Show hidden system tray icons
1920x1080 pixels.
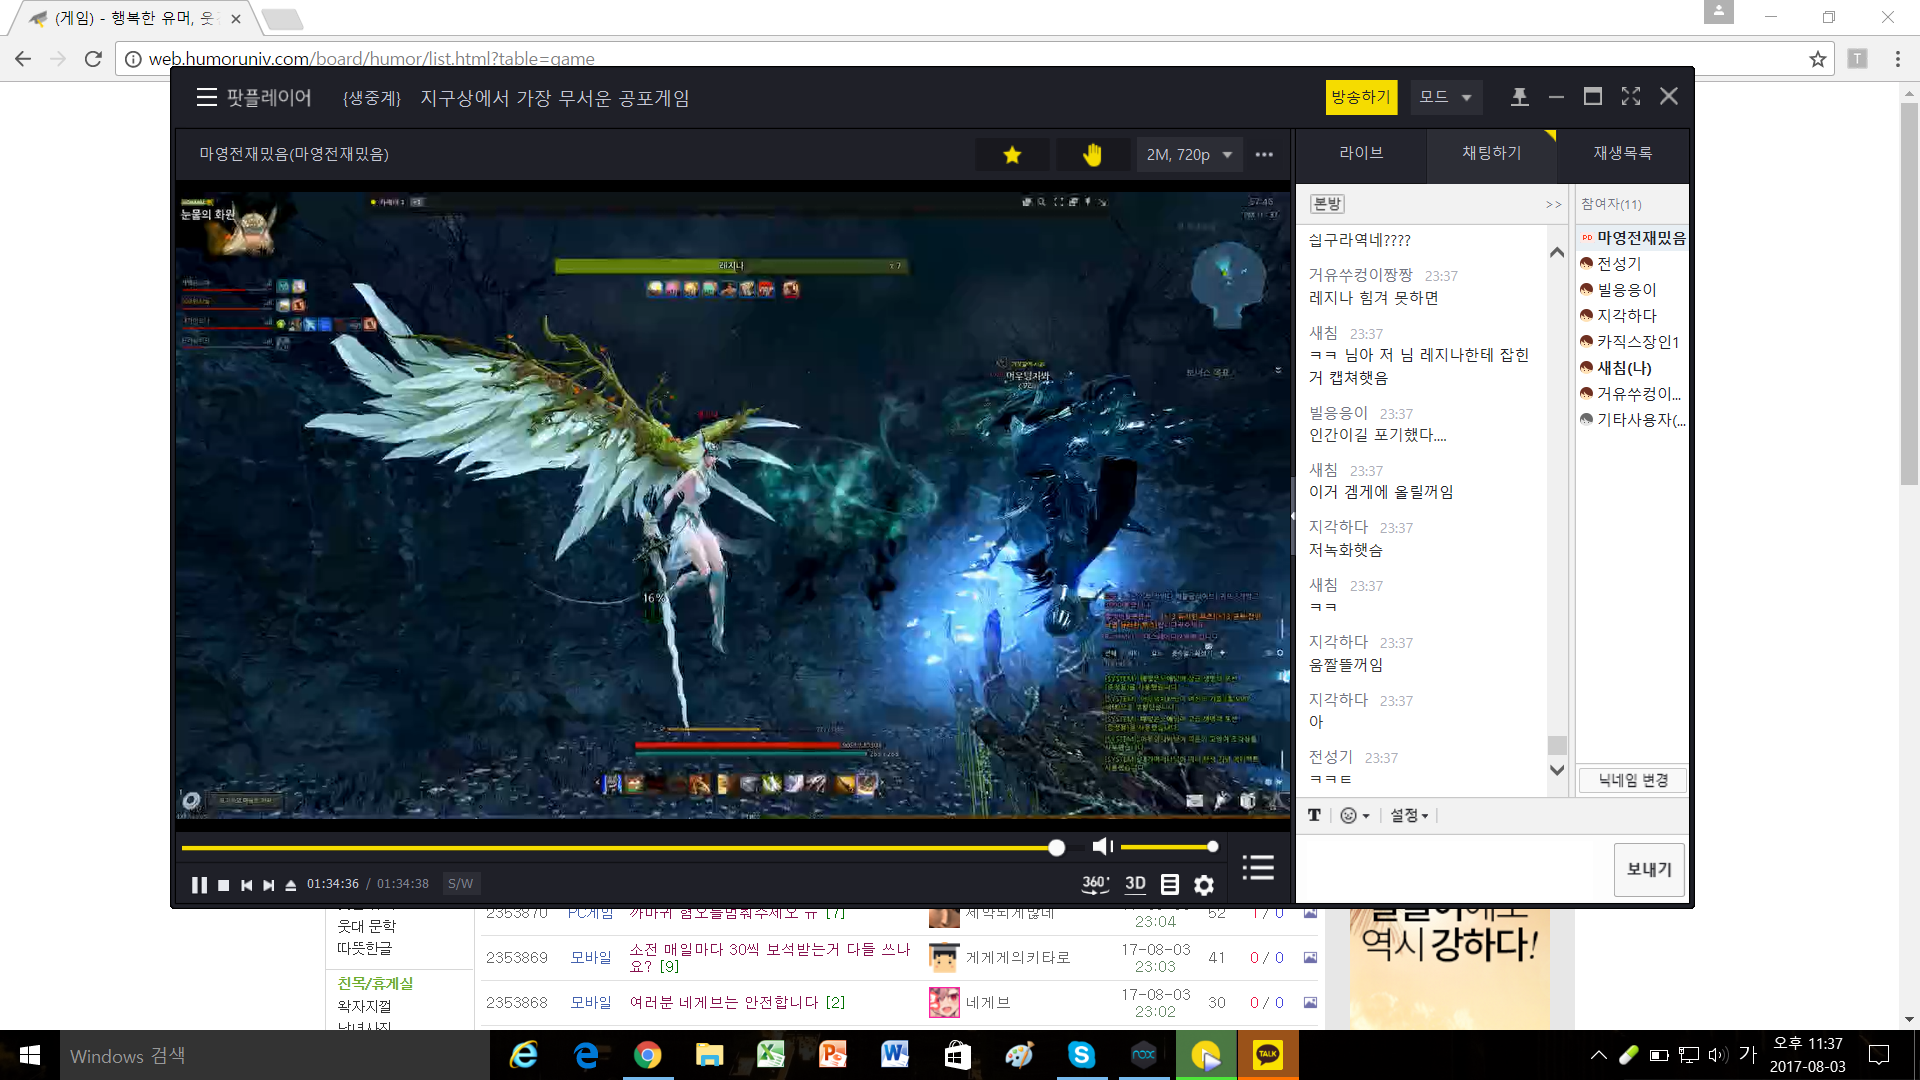pyautogui.click(x=1598, y=1055)
